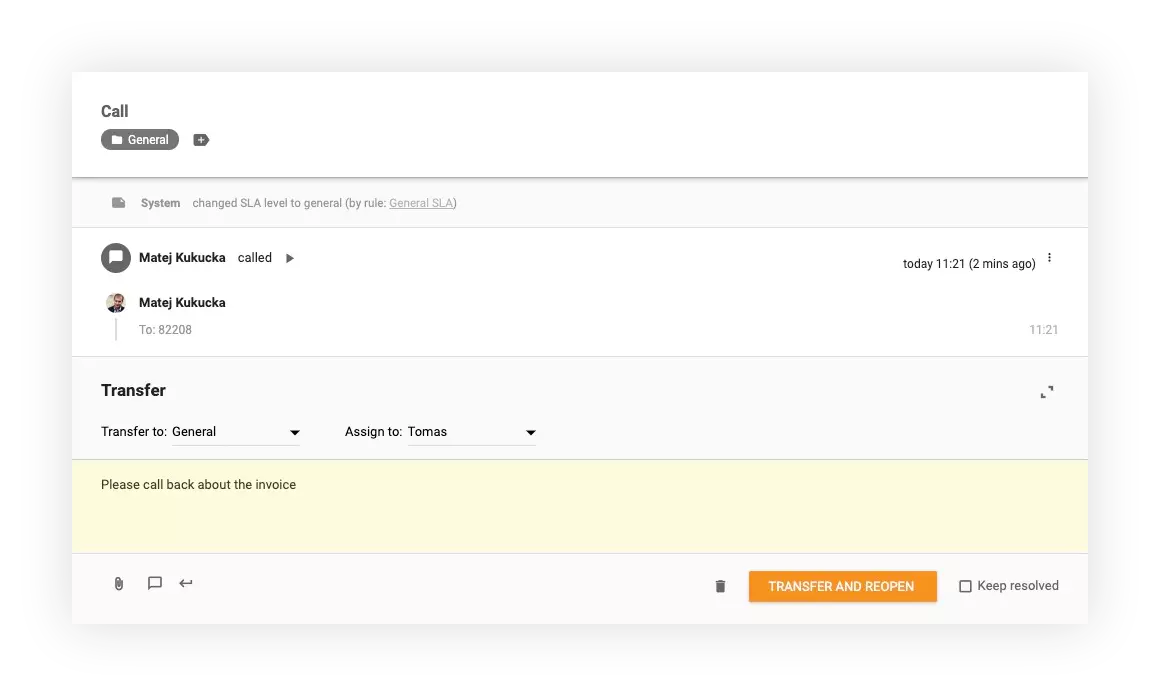Click the reply arrow icon
1160x696 pixels.
186,585
